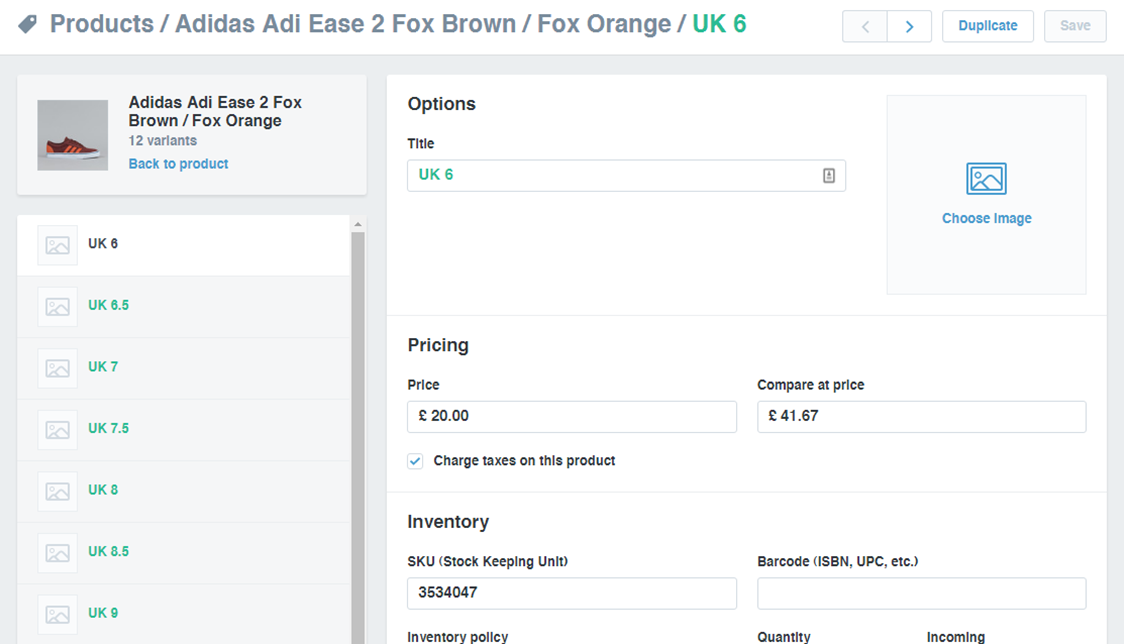
Task: Select the UK 7.5 variant
Action: [184, 430]
